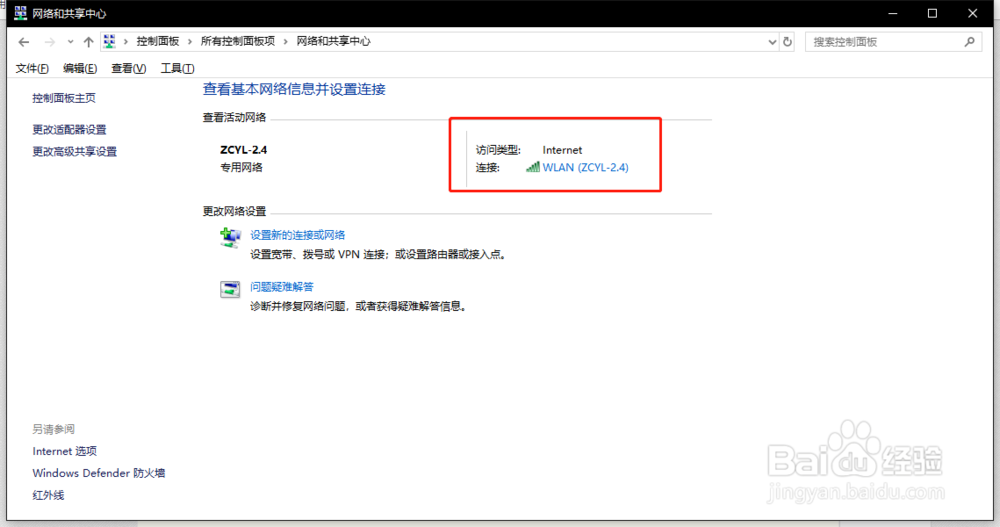
Task: Expand chevron after 控制面板 breadcrumb
Action: pos(189,42)
